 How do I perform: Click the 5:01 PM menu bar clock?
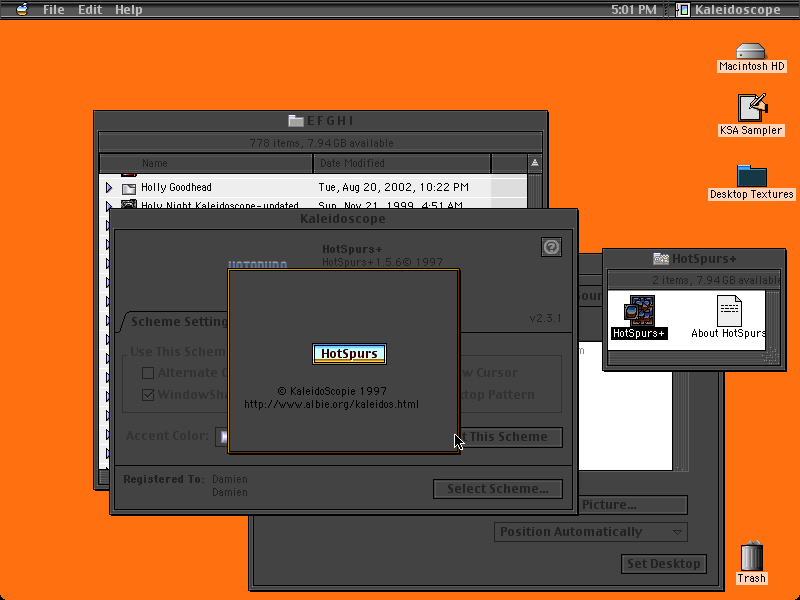pos(634,10)
